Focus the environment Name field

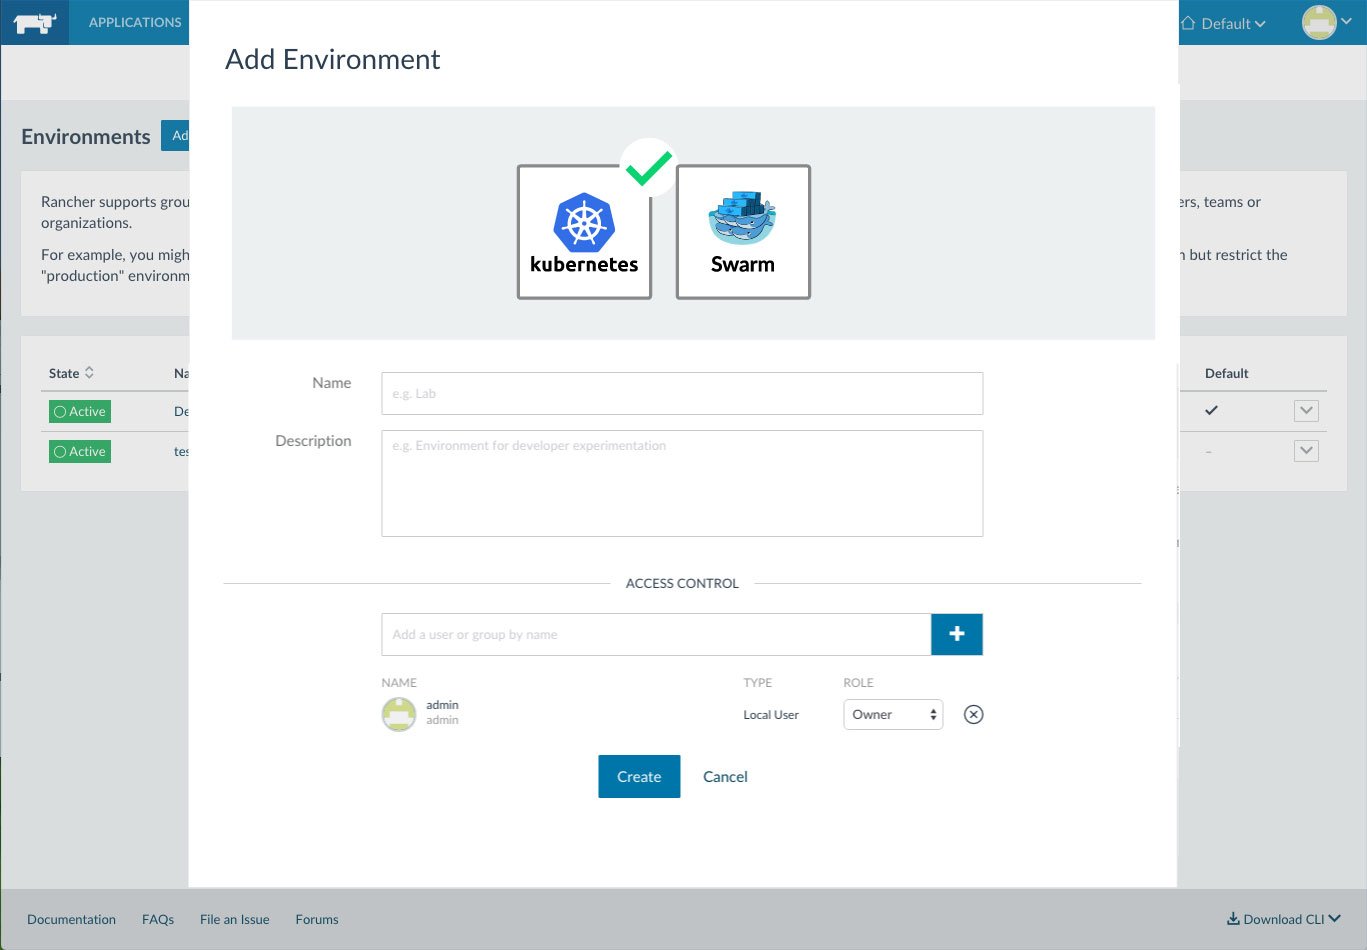[x=682, y=393]
